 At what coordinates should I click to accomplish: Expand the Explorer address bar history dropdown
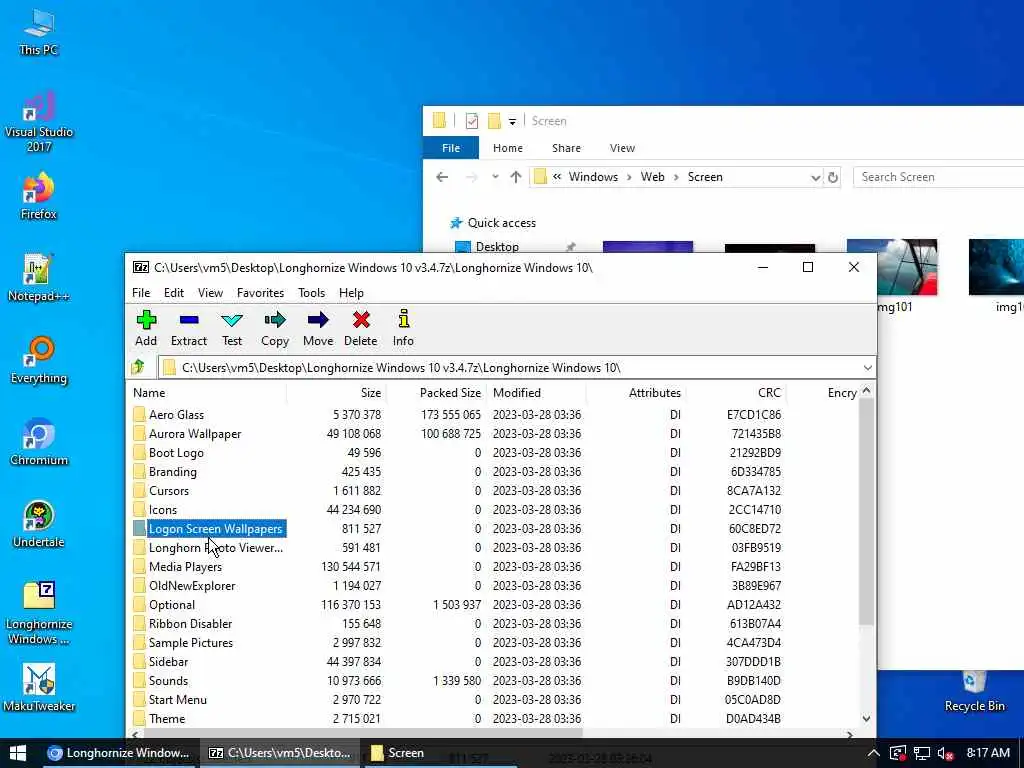pos(815,177)
